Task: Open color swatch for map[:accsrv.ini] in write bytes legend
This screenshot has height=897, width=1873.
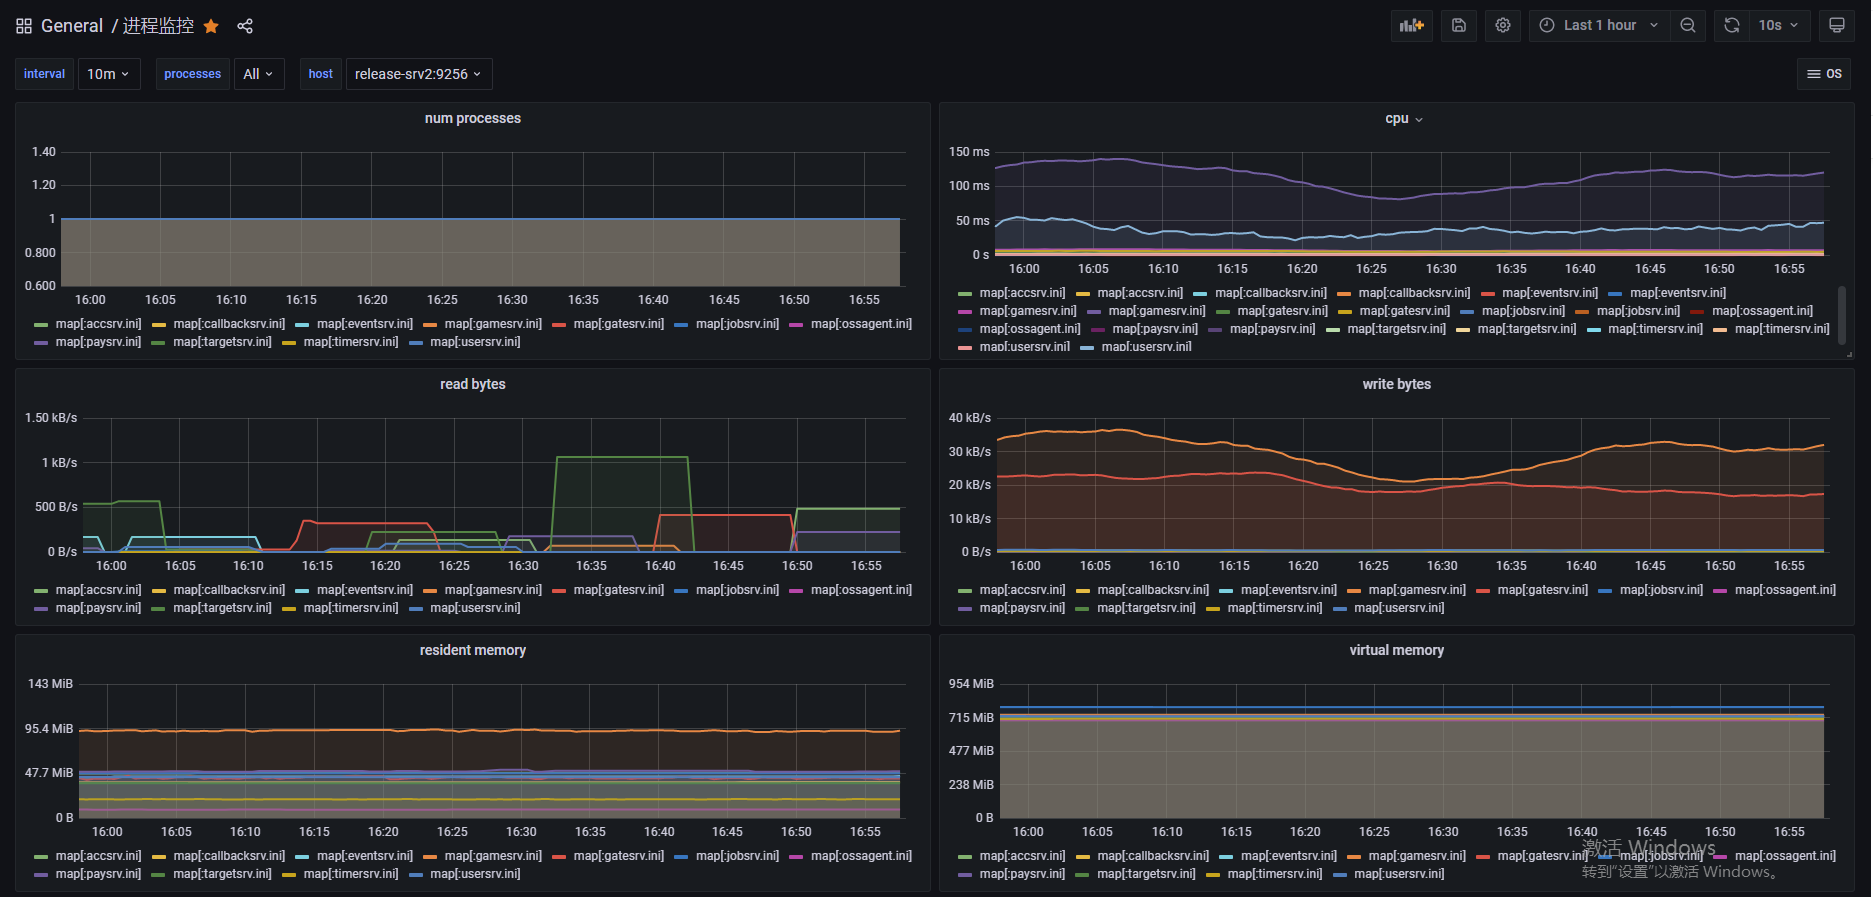Action: 965,591
